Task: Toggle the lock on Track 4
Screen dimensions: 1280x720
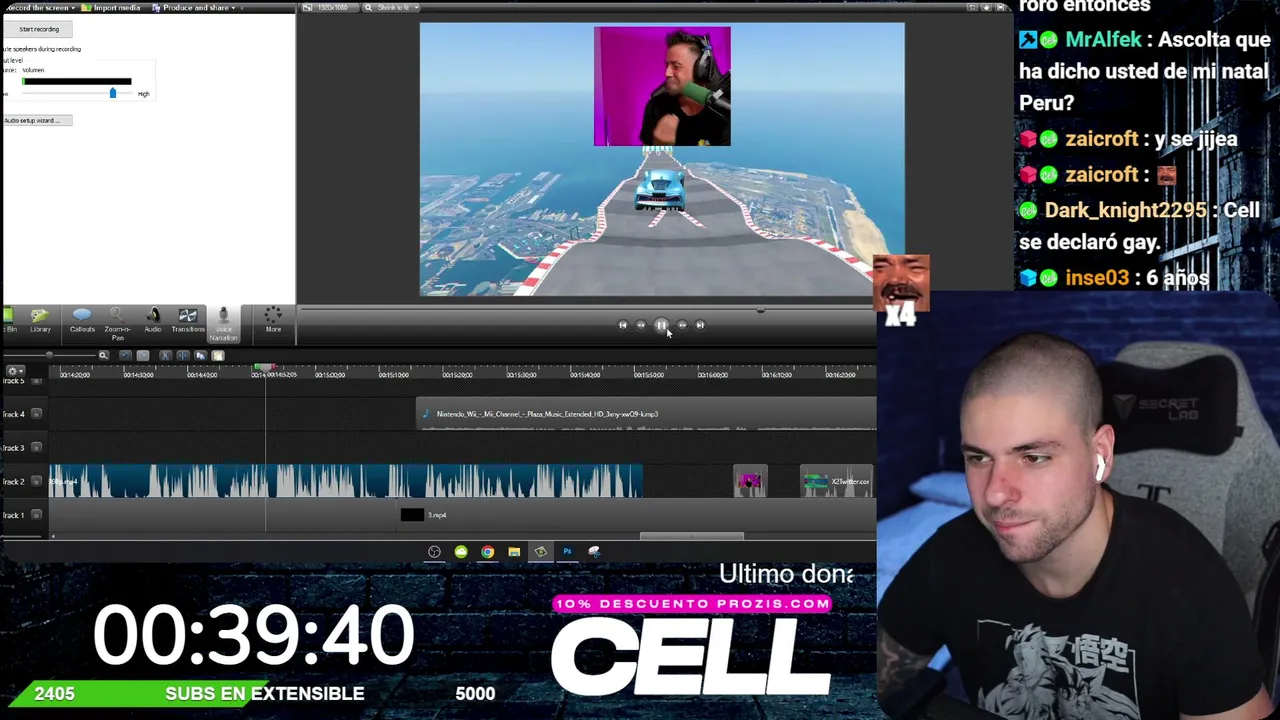Action: (36, 414)
